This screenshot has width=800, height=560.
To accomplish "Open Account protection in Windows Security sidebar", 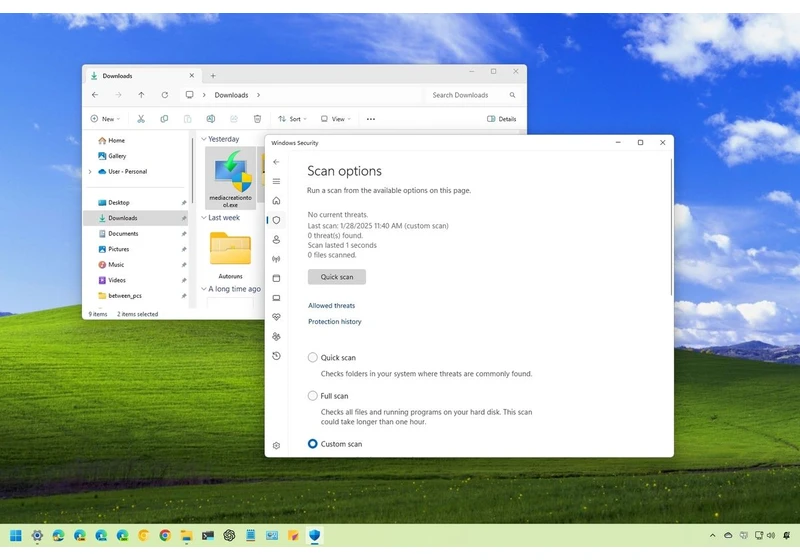I will (x=276, y=239).
